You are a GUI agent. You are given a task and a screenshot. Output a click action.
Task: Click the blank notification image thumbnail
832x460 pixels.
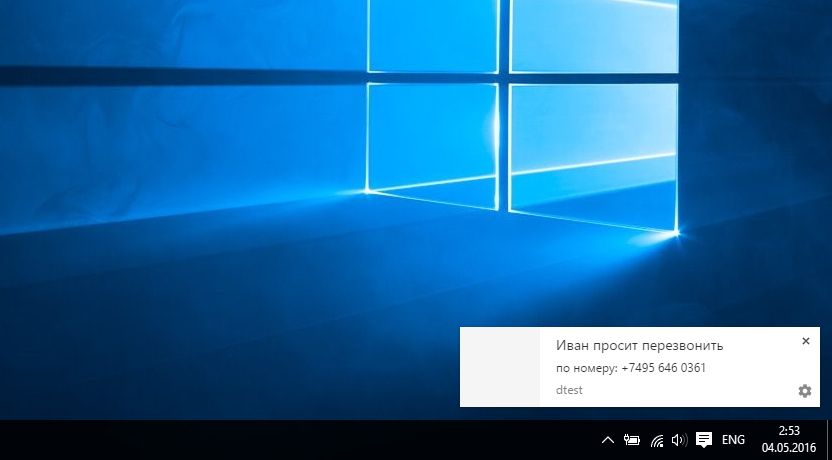tap(500, 367)
